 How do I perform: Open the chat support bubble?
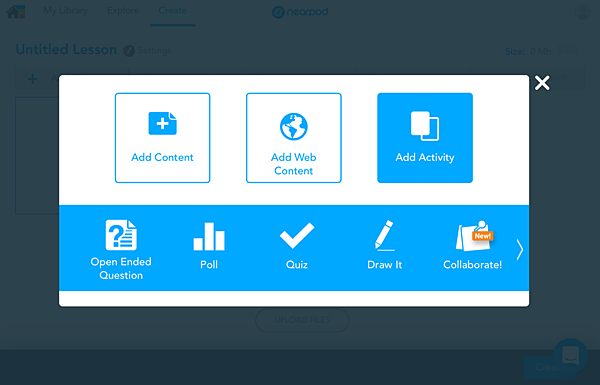pyautogui.click(x=571, y=356)
